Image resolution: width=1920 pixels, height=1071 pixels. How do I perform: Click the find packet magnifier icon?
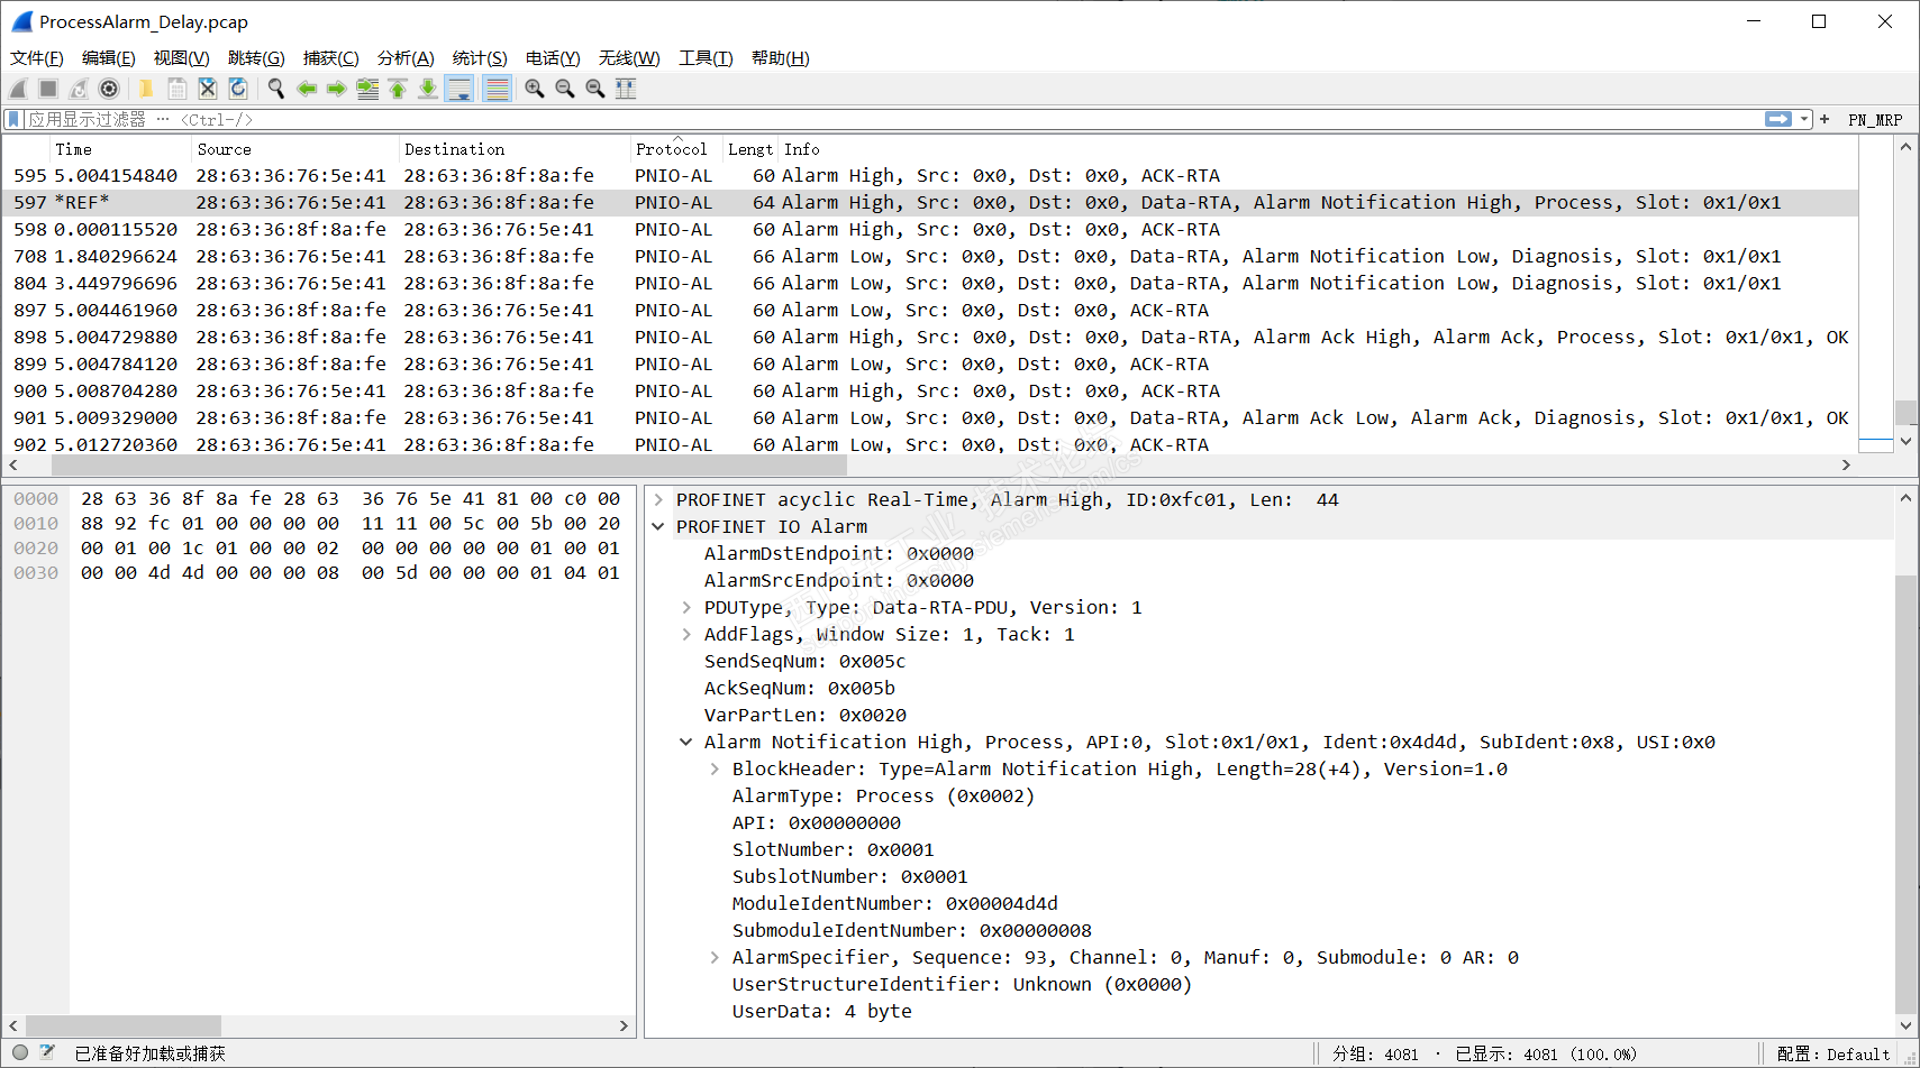[276, 89]
